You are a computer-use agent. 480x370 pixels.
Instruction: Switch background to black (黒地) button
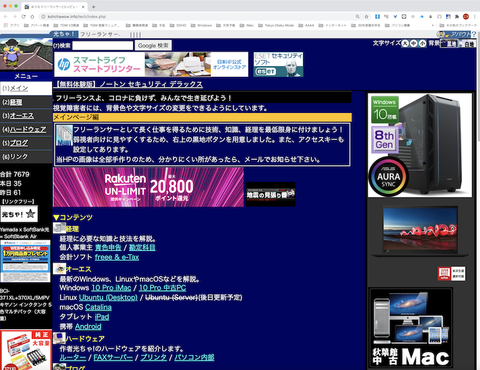point(449,43)
